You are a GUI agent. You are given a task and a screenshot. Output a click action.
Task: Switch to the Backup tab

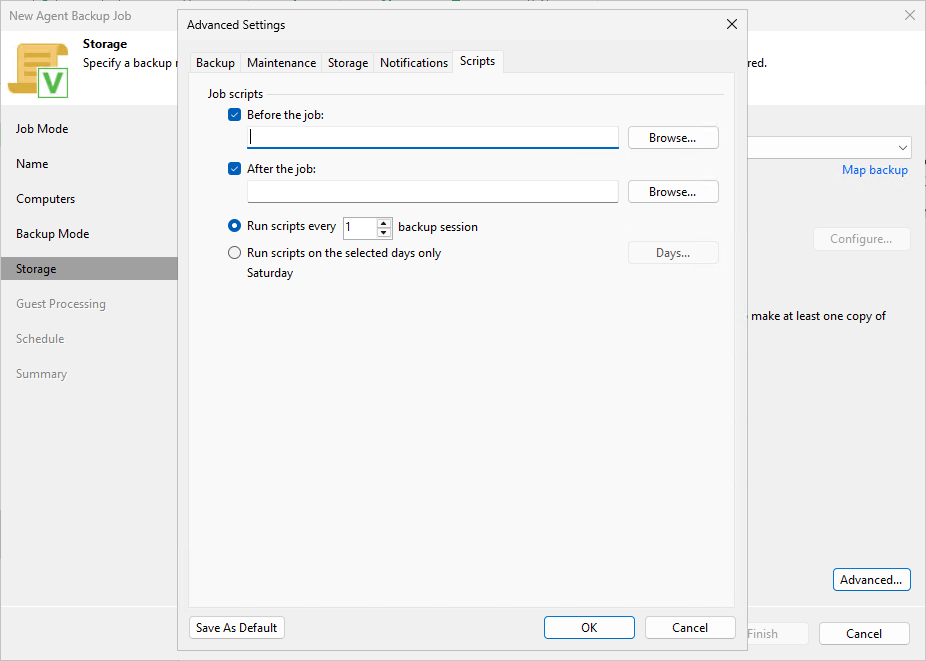coord(215,63)
